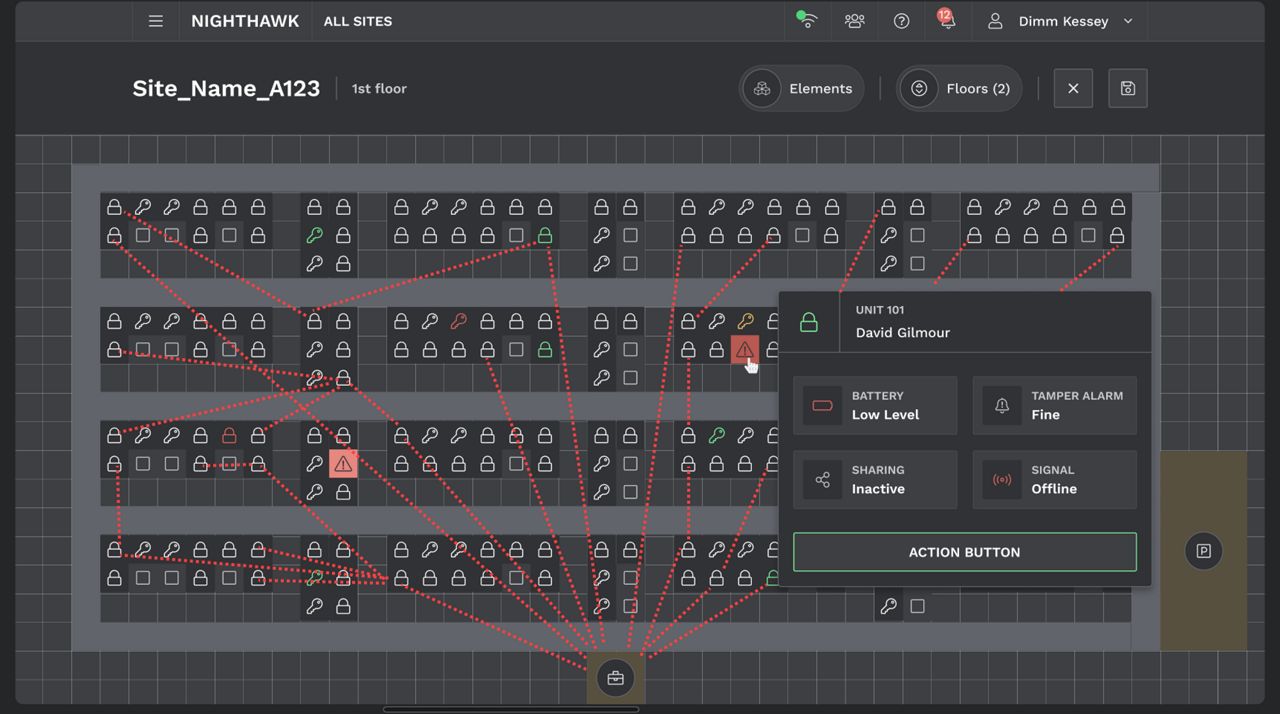Click the red padlock unit on map
The image size is (1280, 714).
point(229,436)
